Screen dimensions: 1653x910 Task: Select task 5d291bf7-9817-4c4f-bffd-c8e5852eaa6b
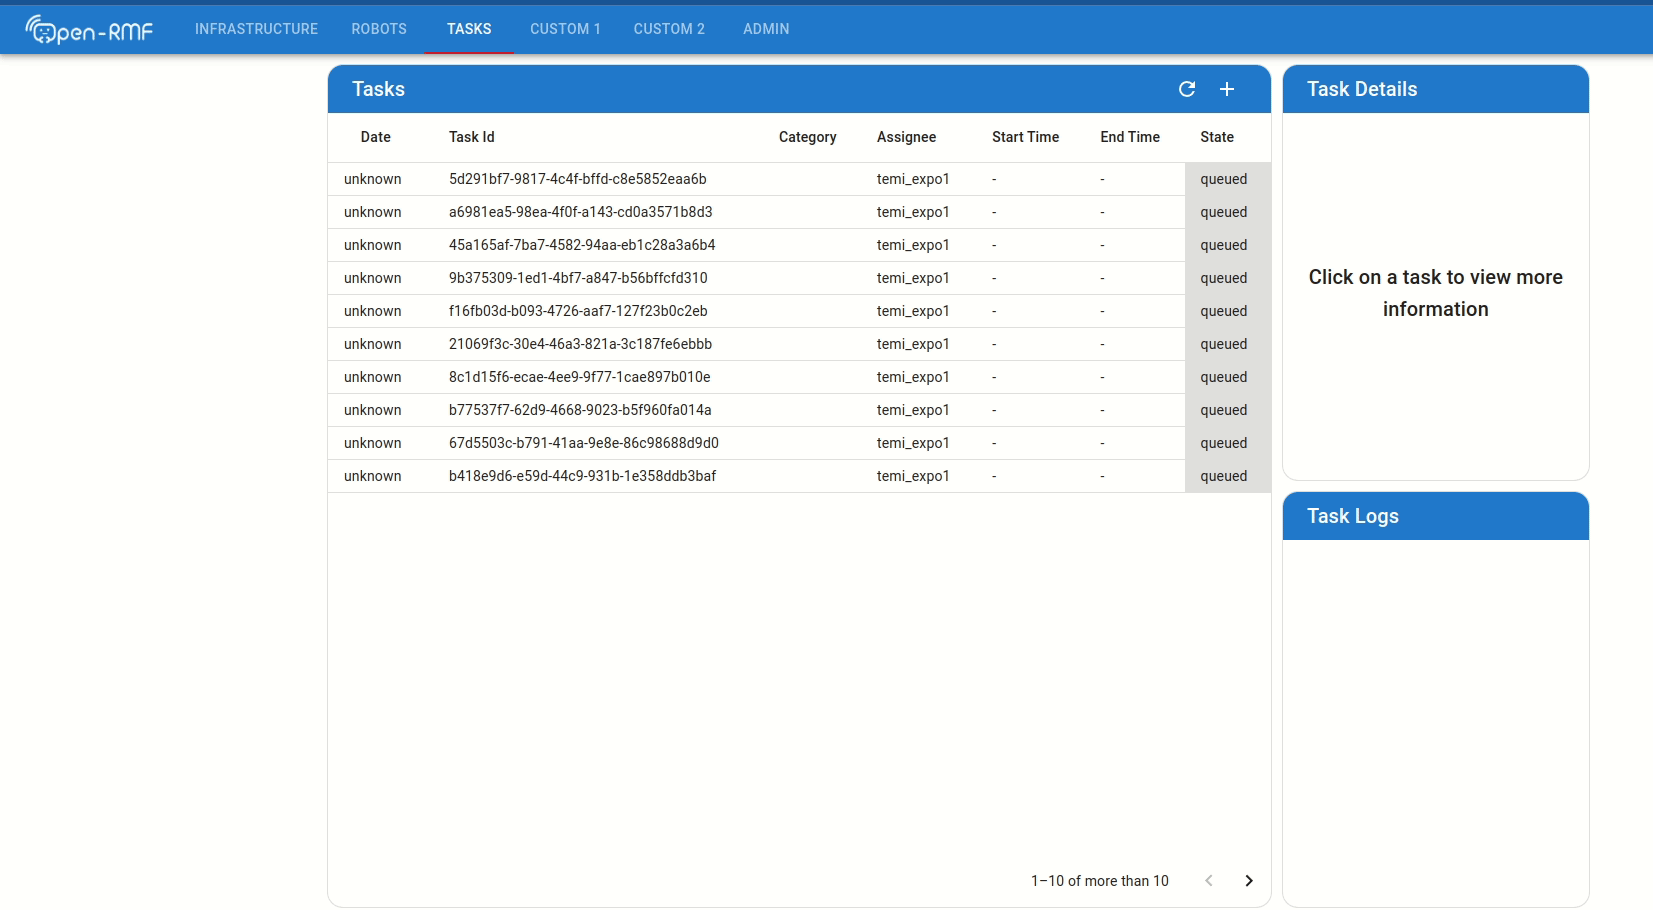799,179
